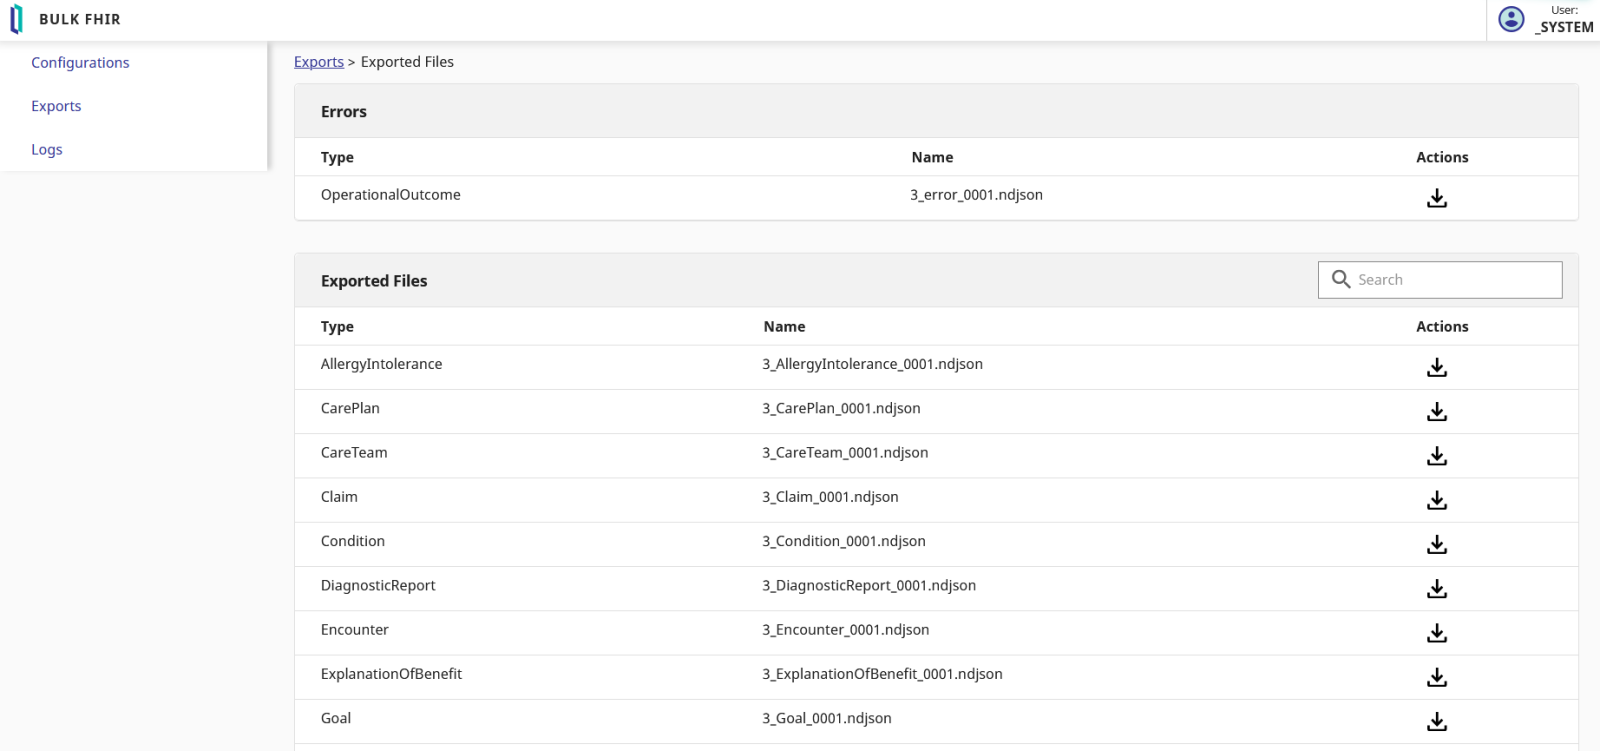
Task: Download the Goal ndjson file
Action: [1437, 722]
